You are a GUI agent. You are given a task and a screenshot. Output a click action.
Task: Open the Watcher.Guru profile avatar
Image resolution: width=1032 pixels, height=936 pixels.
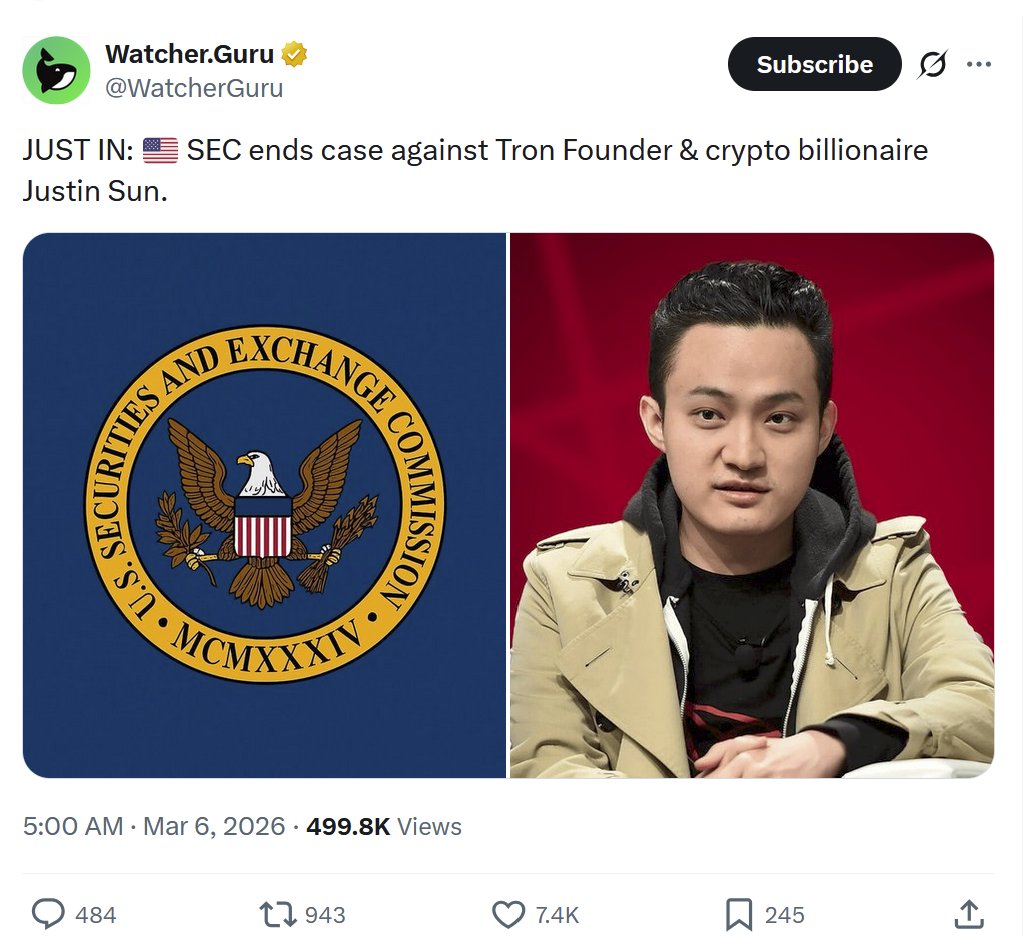[57, 70]
